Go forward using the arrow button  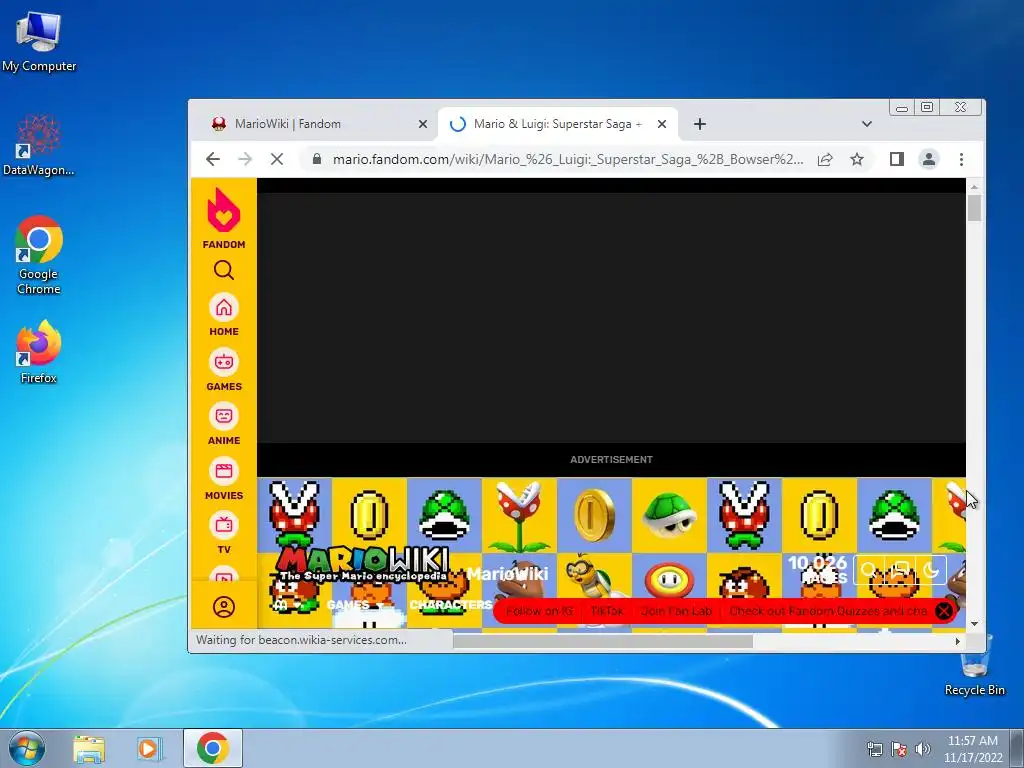245,159
